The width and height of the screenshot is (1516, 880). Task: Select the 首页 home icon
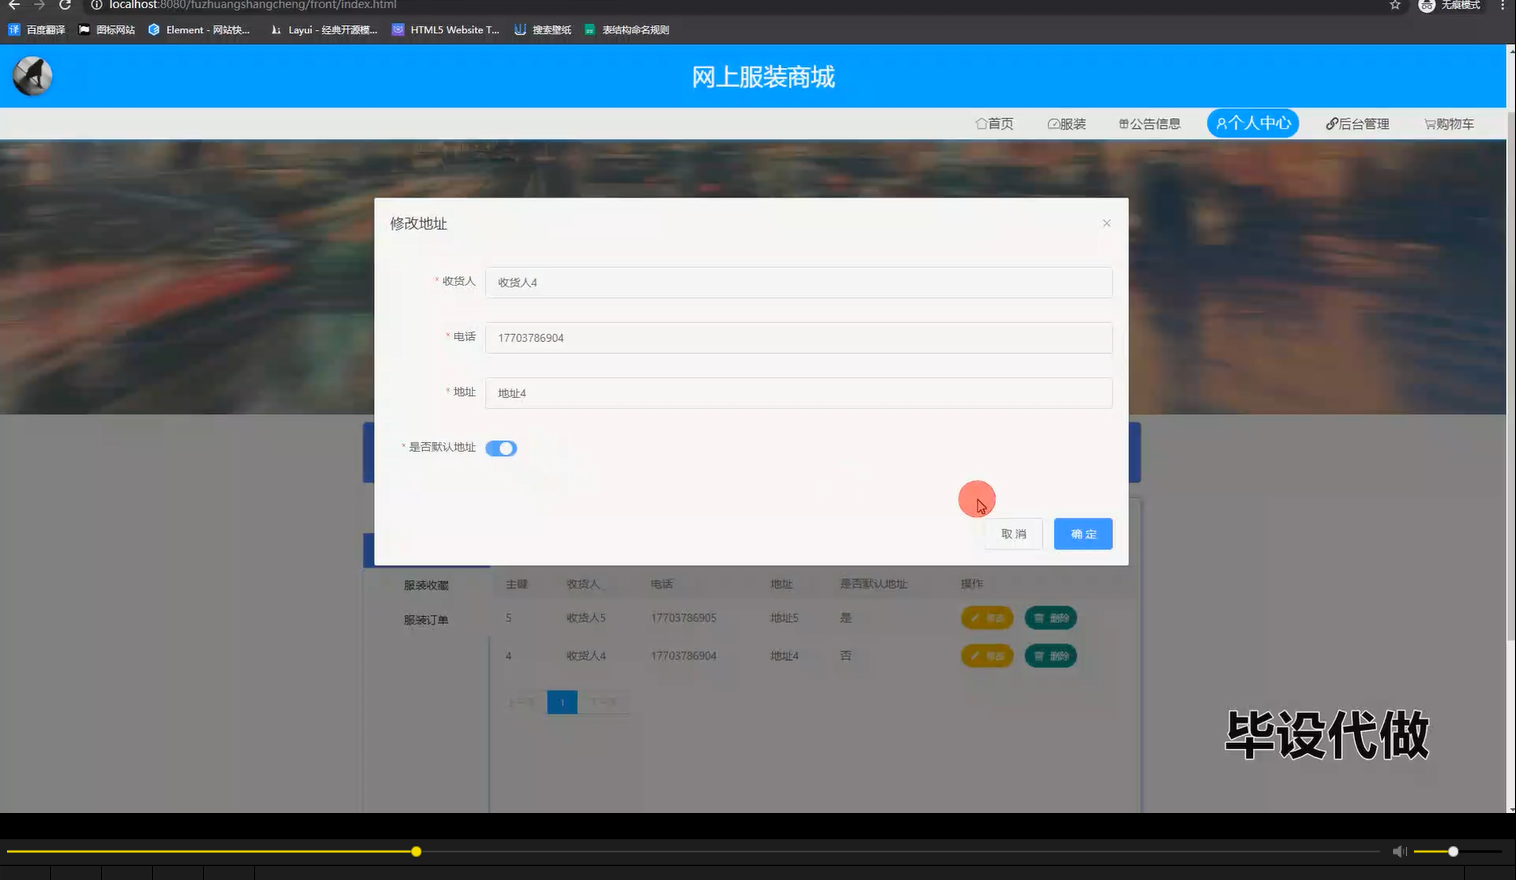pos(980,123)
